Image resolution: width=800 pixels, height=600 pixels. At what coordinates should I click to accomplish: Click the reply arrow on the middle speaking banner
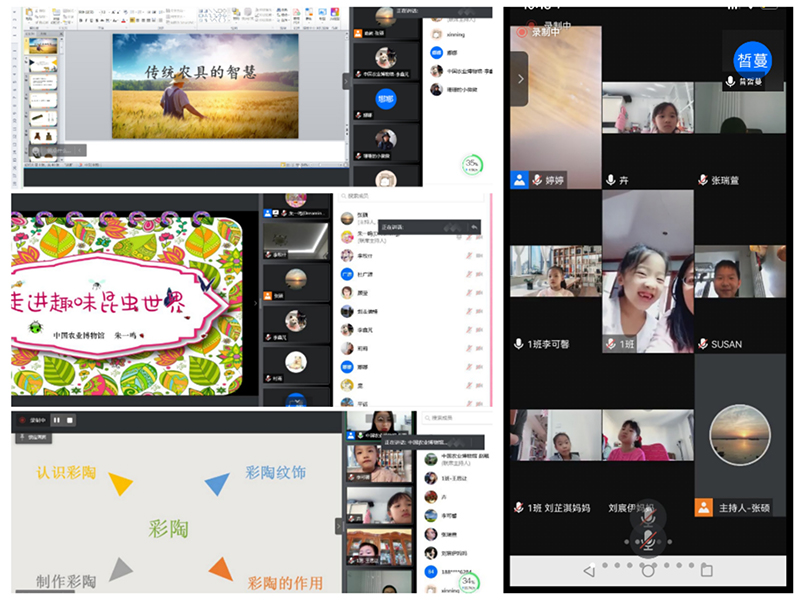[x=474, y=227]
